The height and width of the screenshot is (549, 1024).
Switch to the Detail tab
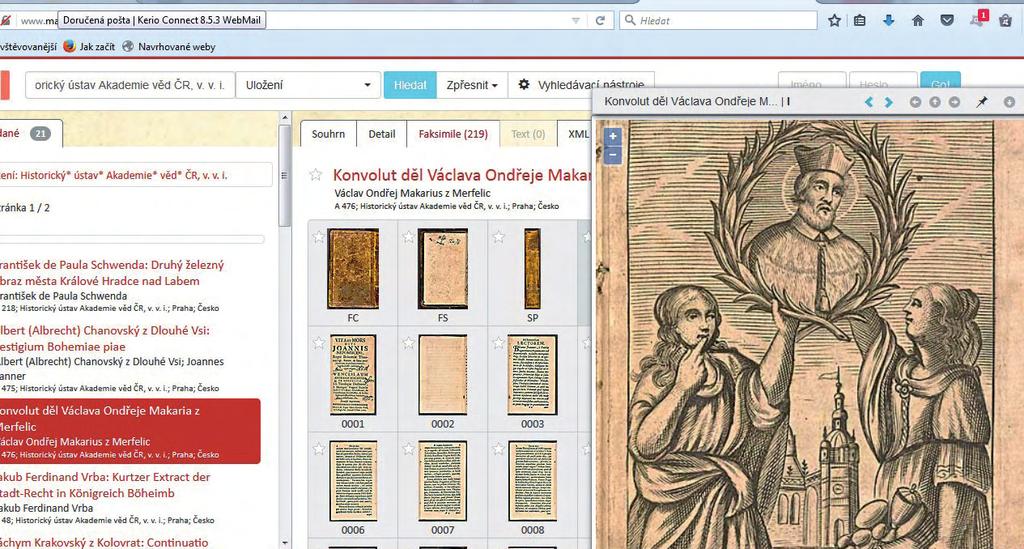(x=381, y=134)
